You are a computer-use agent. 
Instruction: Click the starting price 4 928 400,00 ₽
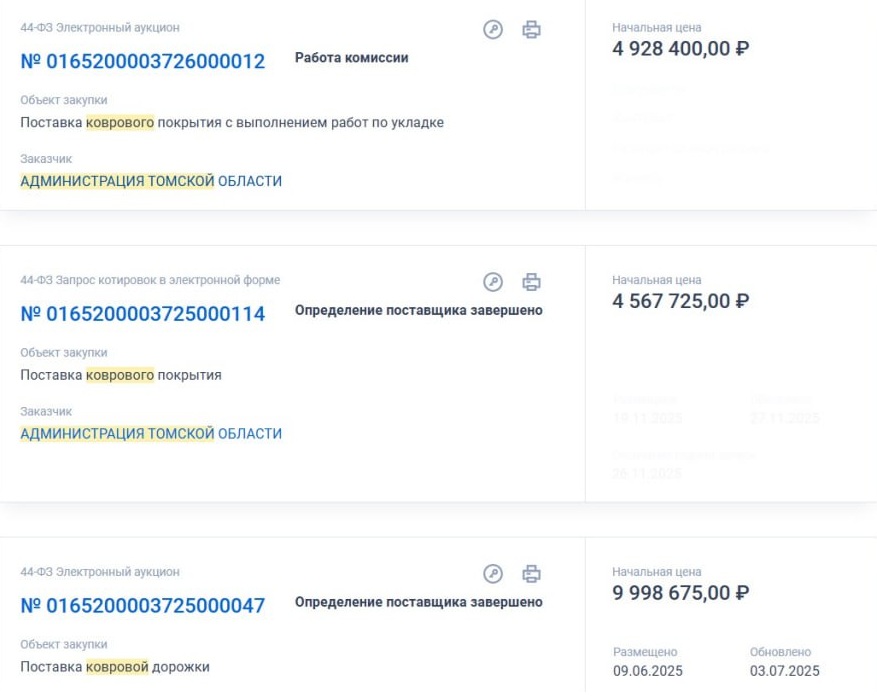coord(680,48)
